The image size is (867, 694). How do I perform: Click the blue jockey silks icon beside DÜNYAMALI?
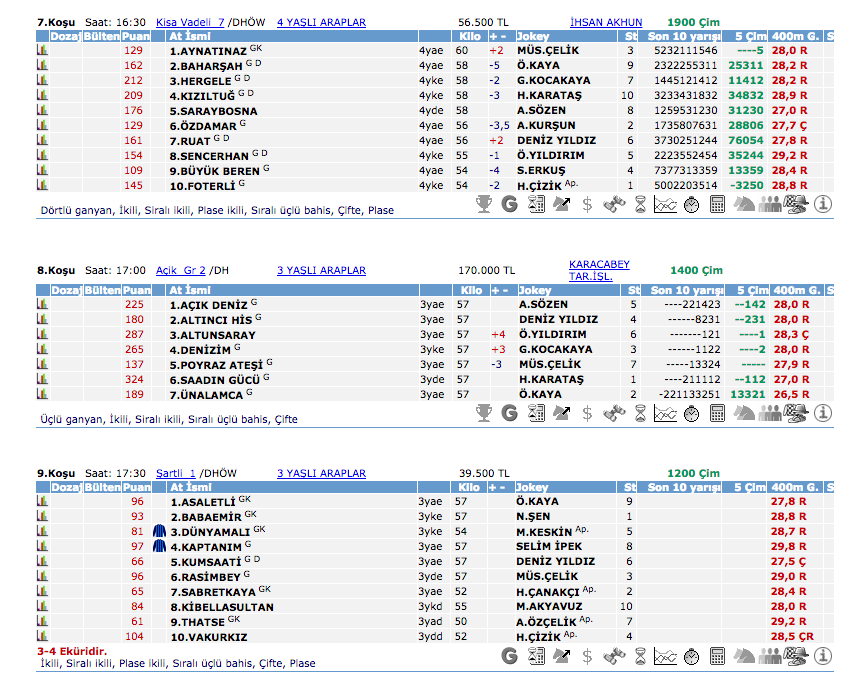point(159,532)
